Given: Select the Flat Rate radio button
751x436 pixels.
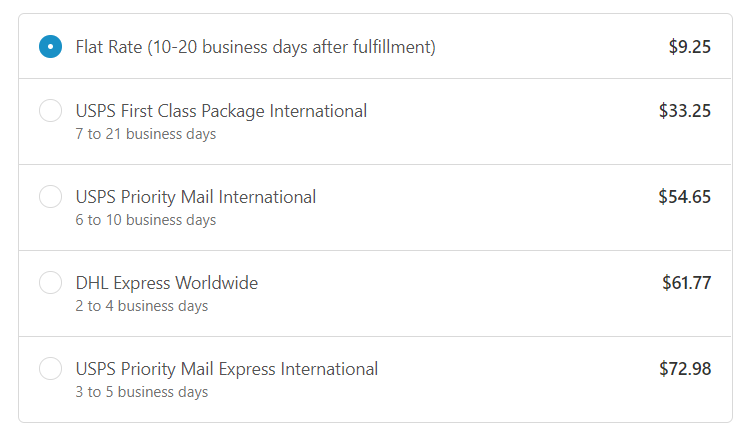Looking at the screenshot, I should pos(50,47).
